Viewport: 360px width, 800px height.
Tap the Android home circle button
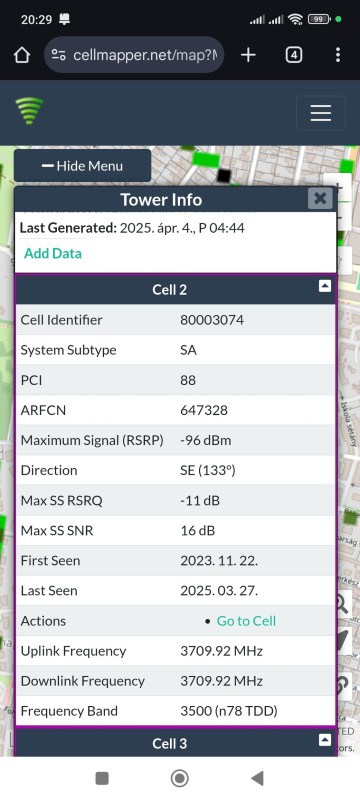tap(179, 778)
